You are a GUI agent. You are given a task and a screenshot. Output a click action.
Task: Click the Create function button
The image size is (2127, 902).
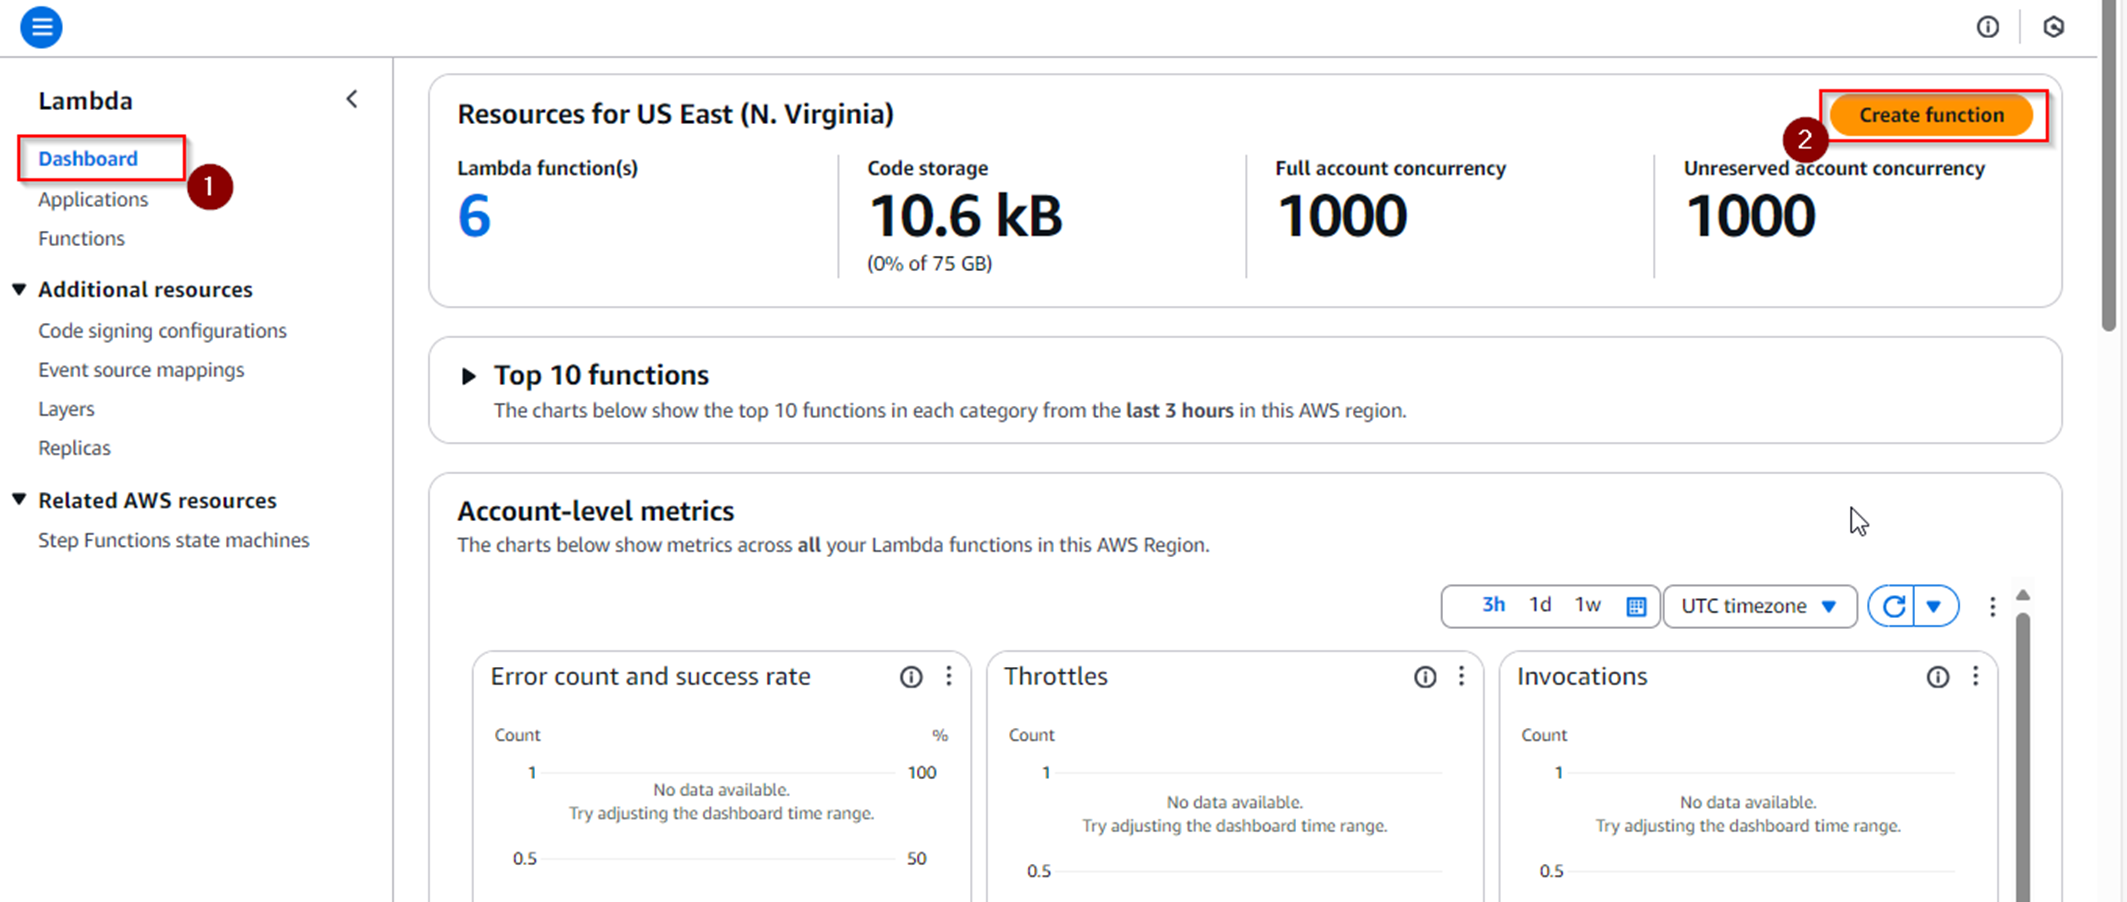pos(1930,115)
